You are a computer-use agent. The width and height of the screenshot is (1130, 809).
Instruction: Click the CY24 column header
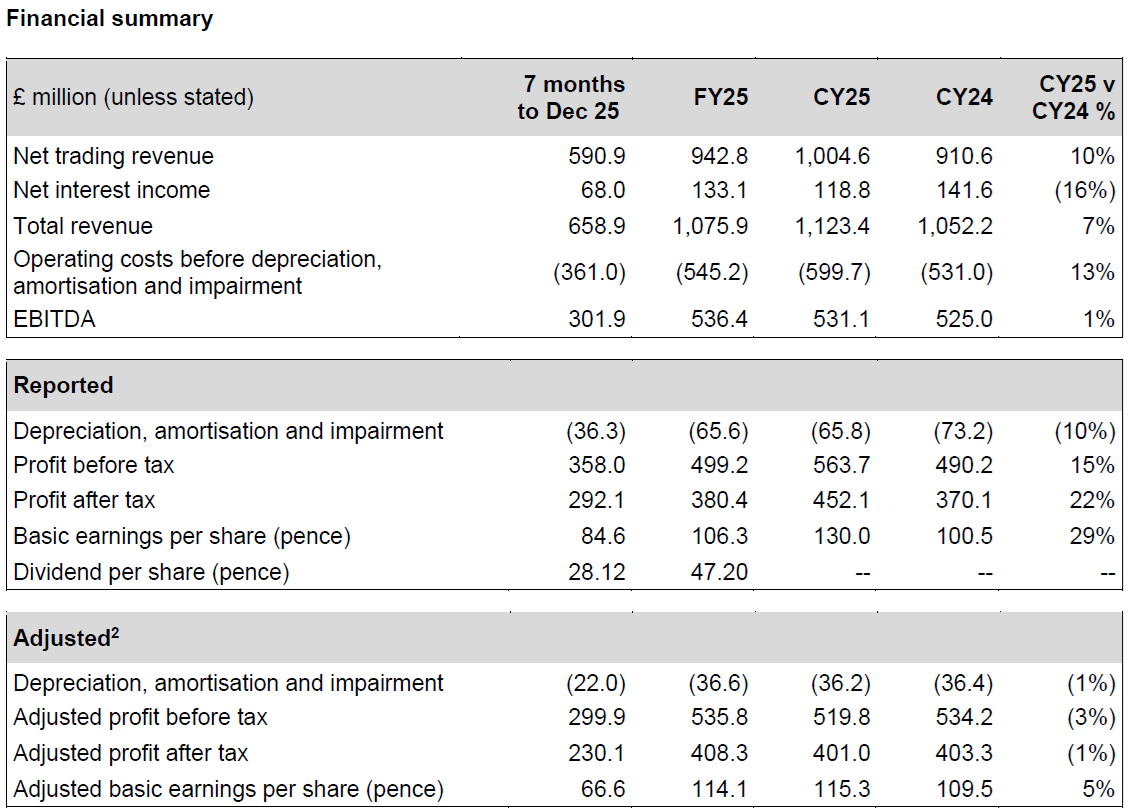coord(964,97)
